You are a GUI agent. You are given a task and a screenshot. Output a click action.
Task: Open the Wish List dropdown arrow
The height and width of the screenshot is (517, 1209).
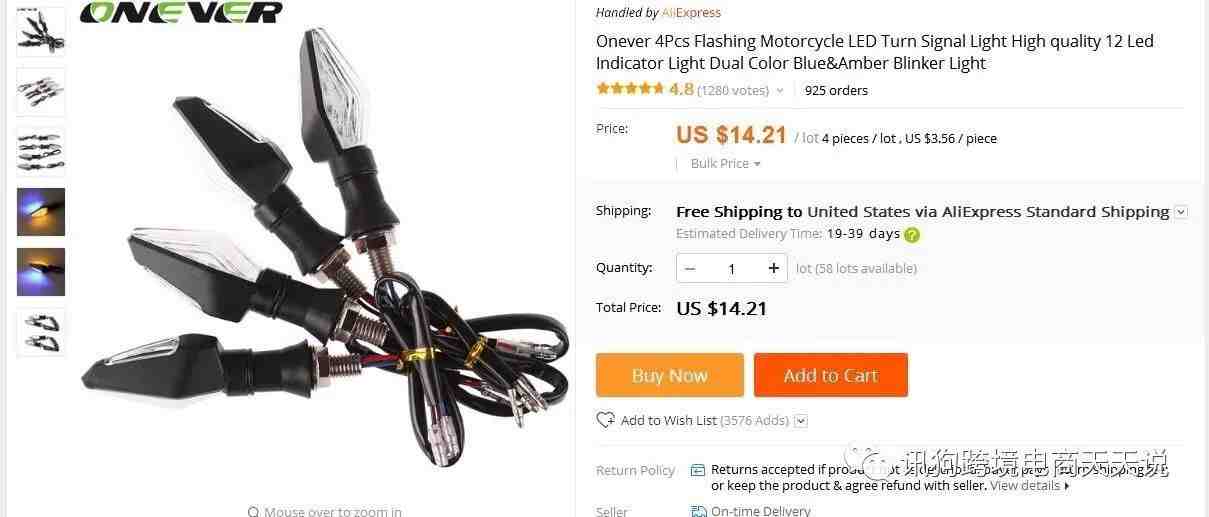pyautogui.click(x=800, y=421)
